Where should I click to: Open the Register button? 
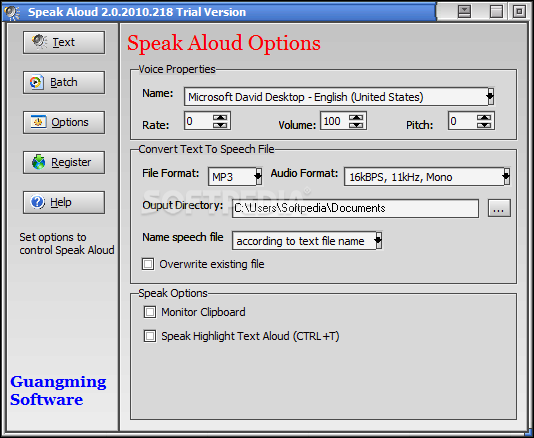64,162
